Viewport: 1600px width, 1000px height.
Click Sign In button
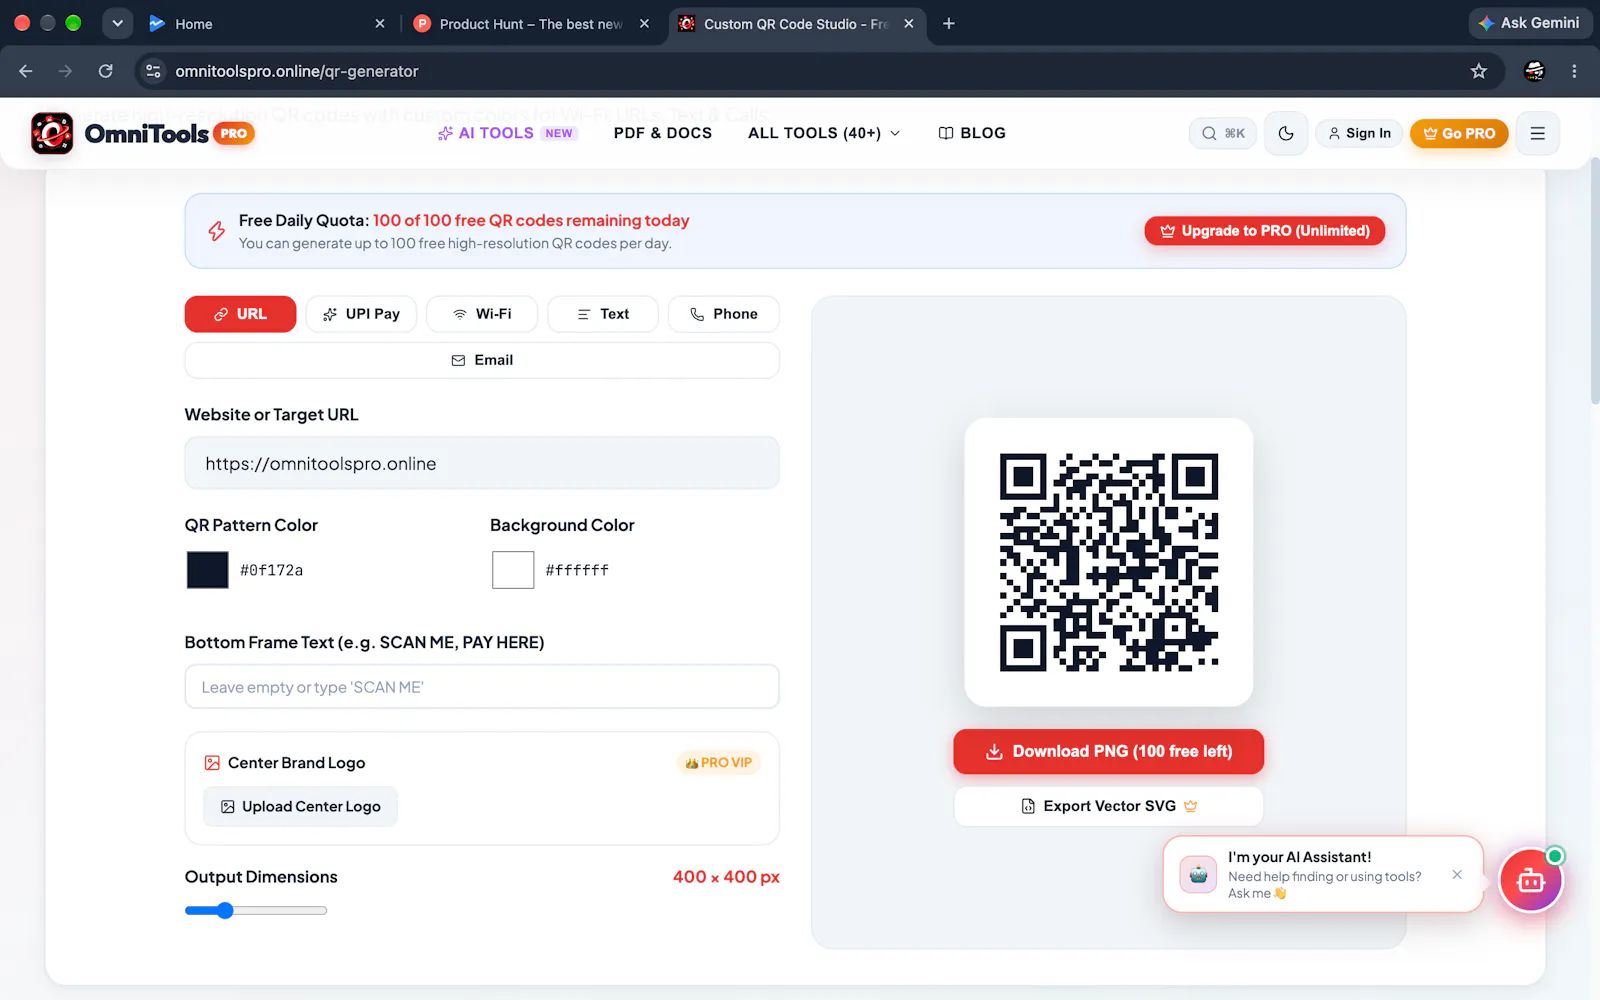coord(1359,133)
